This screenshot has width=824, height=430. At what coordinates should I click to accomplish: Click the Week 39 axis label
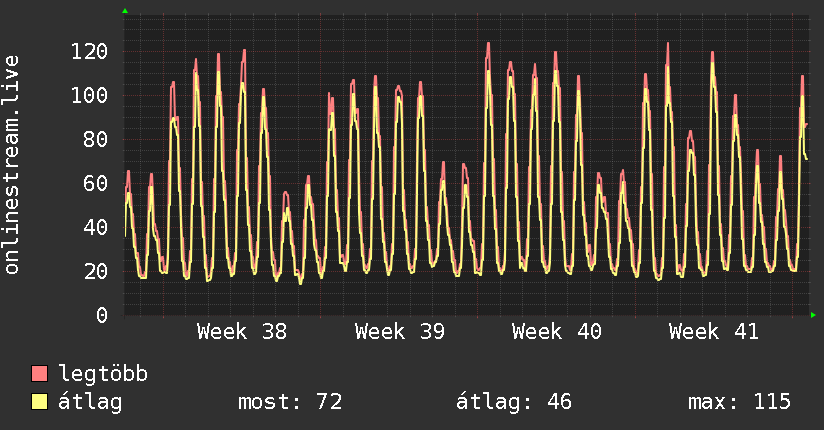point(400,332)
